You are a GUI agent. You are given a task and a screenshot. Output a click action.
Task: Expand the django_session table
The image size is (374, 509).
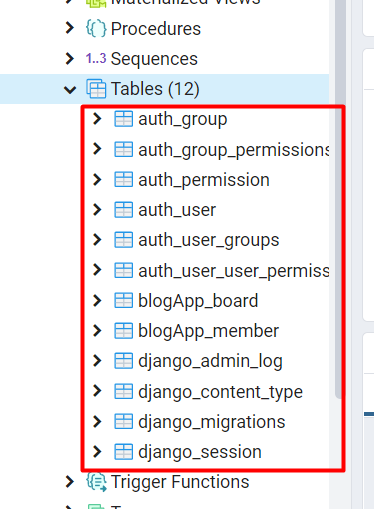click(97, 451)
